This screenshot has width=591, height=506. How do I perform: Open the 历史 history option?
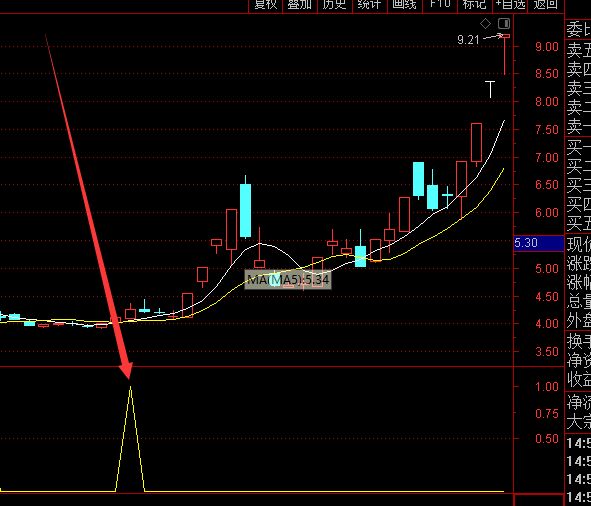point(334,5)
